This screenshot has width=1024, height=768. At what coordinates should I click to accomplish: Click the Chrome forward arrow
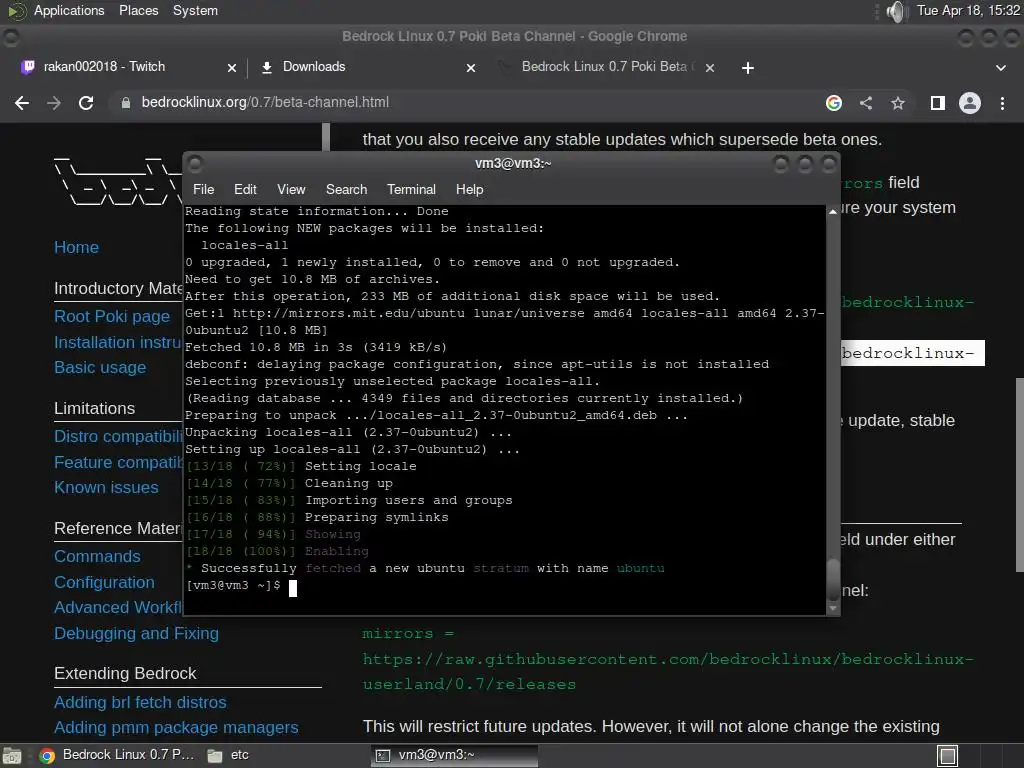54,103
